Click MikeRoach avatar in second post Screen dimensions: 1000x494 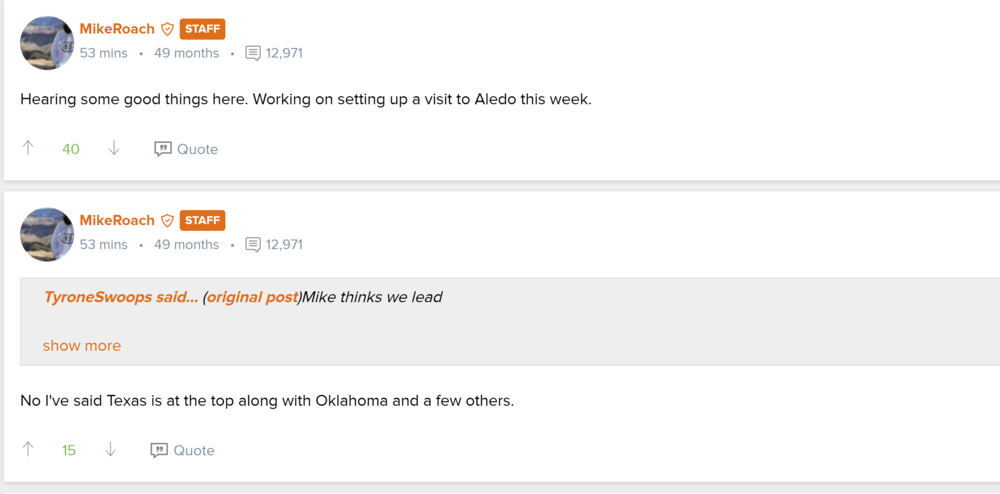pos(47,234)
